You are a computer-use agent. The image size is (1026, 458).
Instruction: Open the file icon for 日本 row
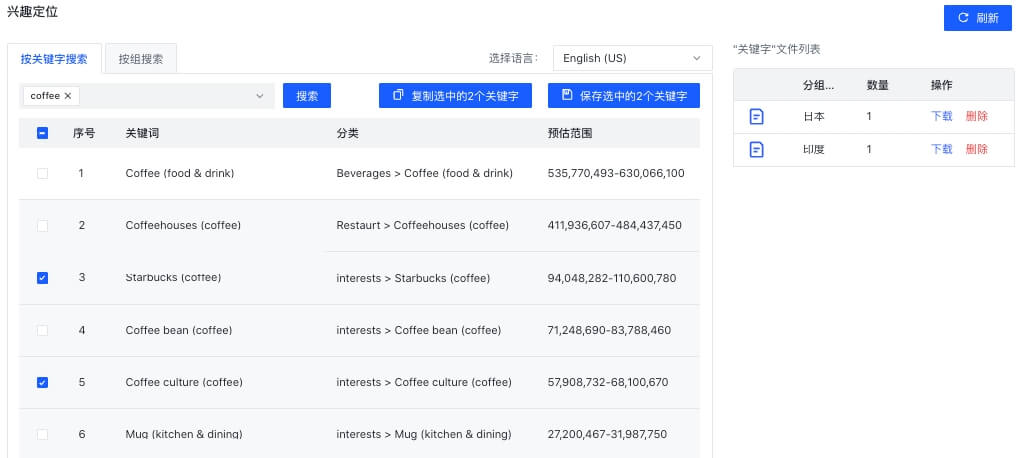[756, 117]
